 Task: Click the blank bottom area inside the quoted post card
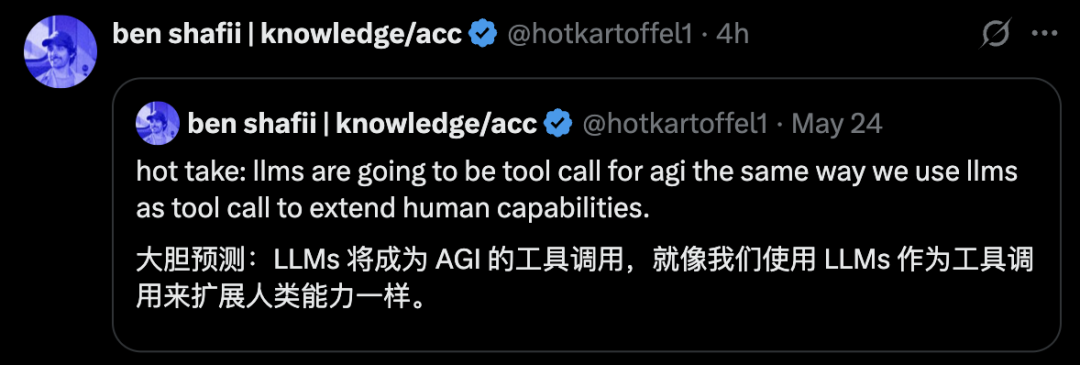point(585,332)
